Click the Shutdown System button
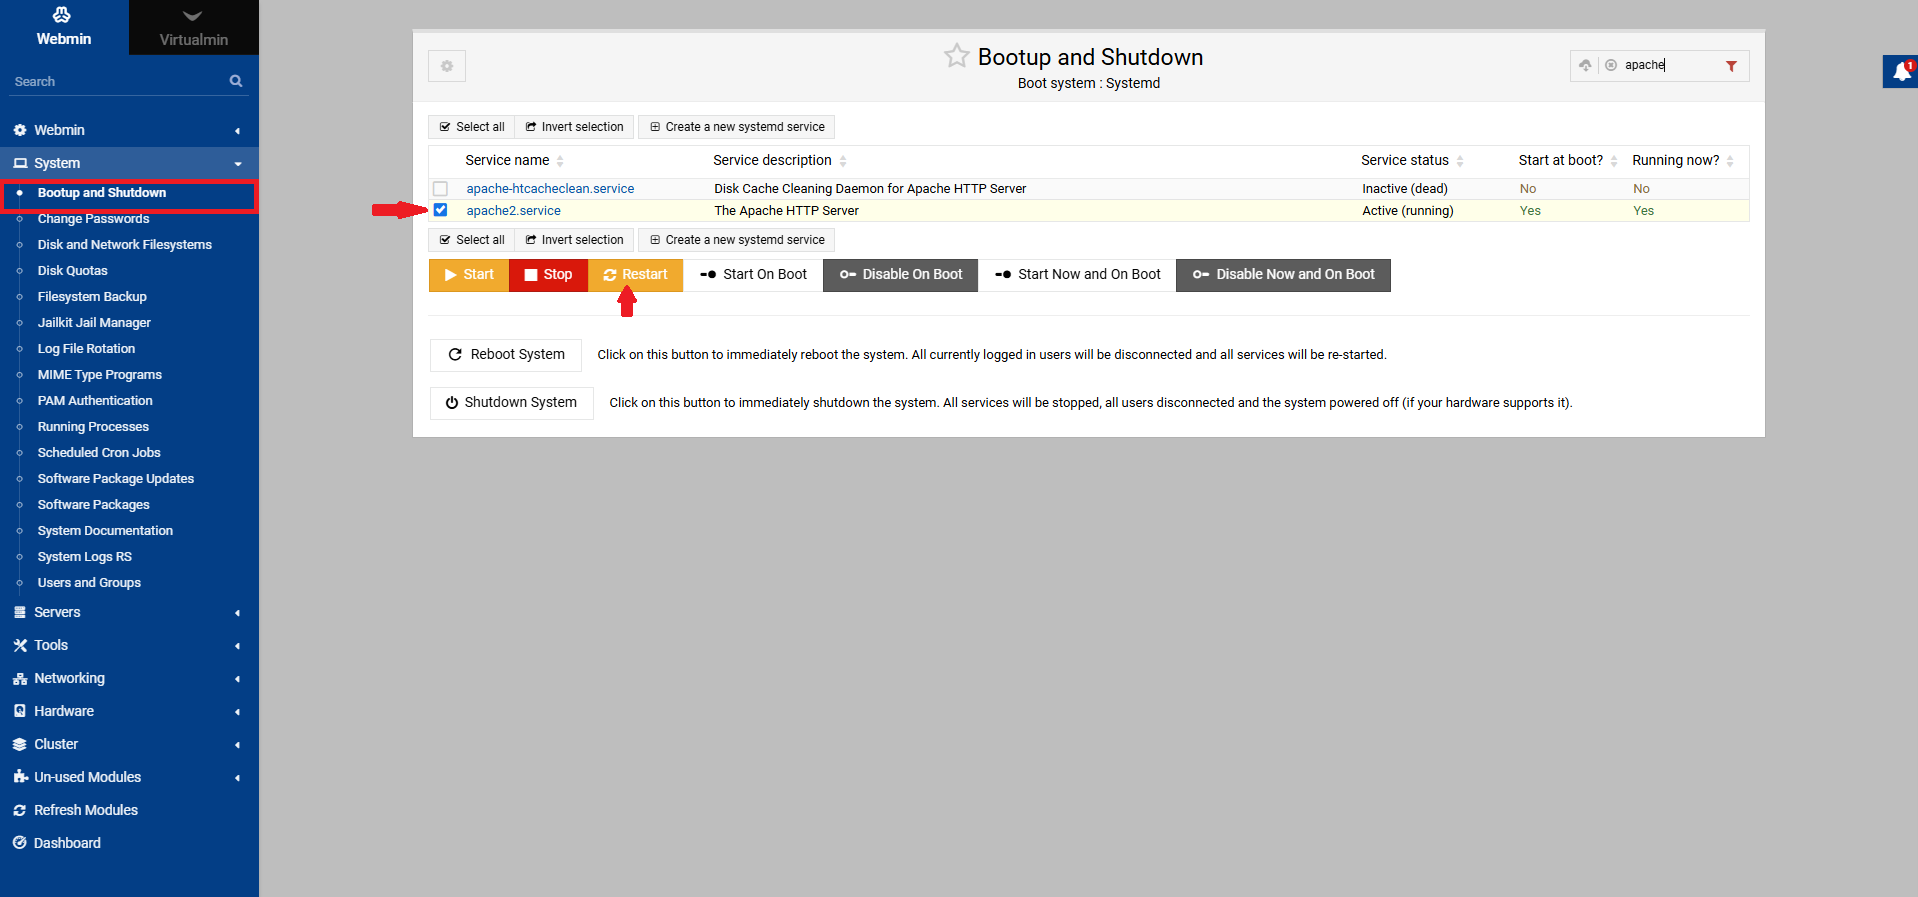The image size is (1918, 897). pyautogui.click(x=511, y=403)
